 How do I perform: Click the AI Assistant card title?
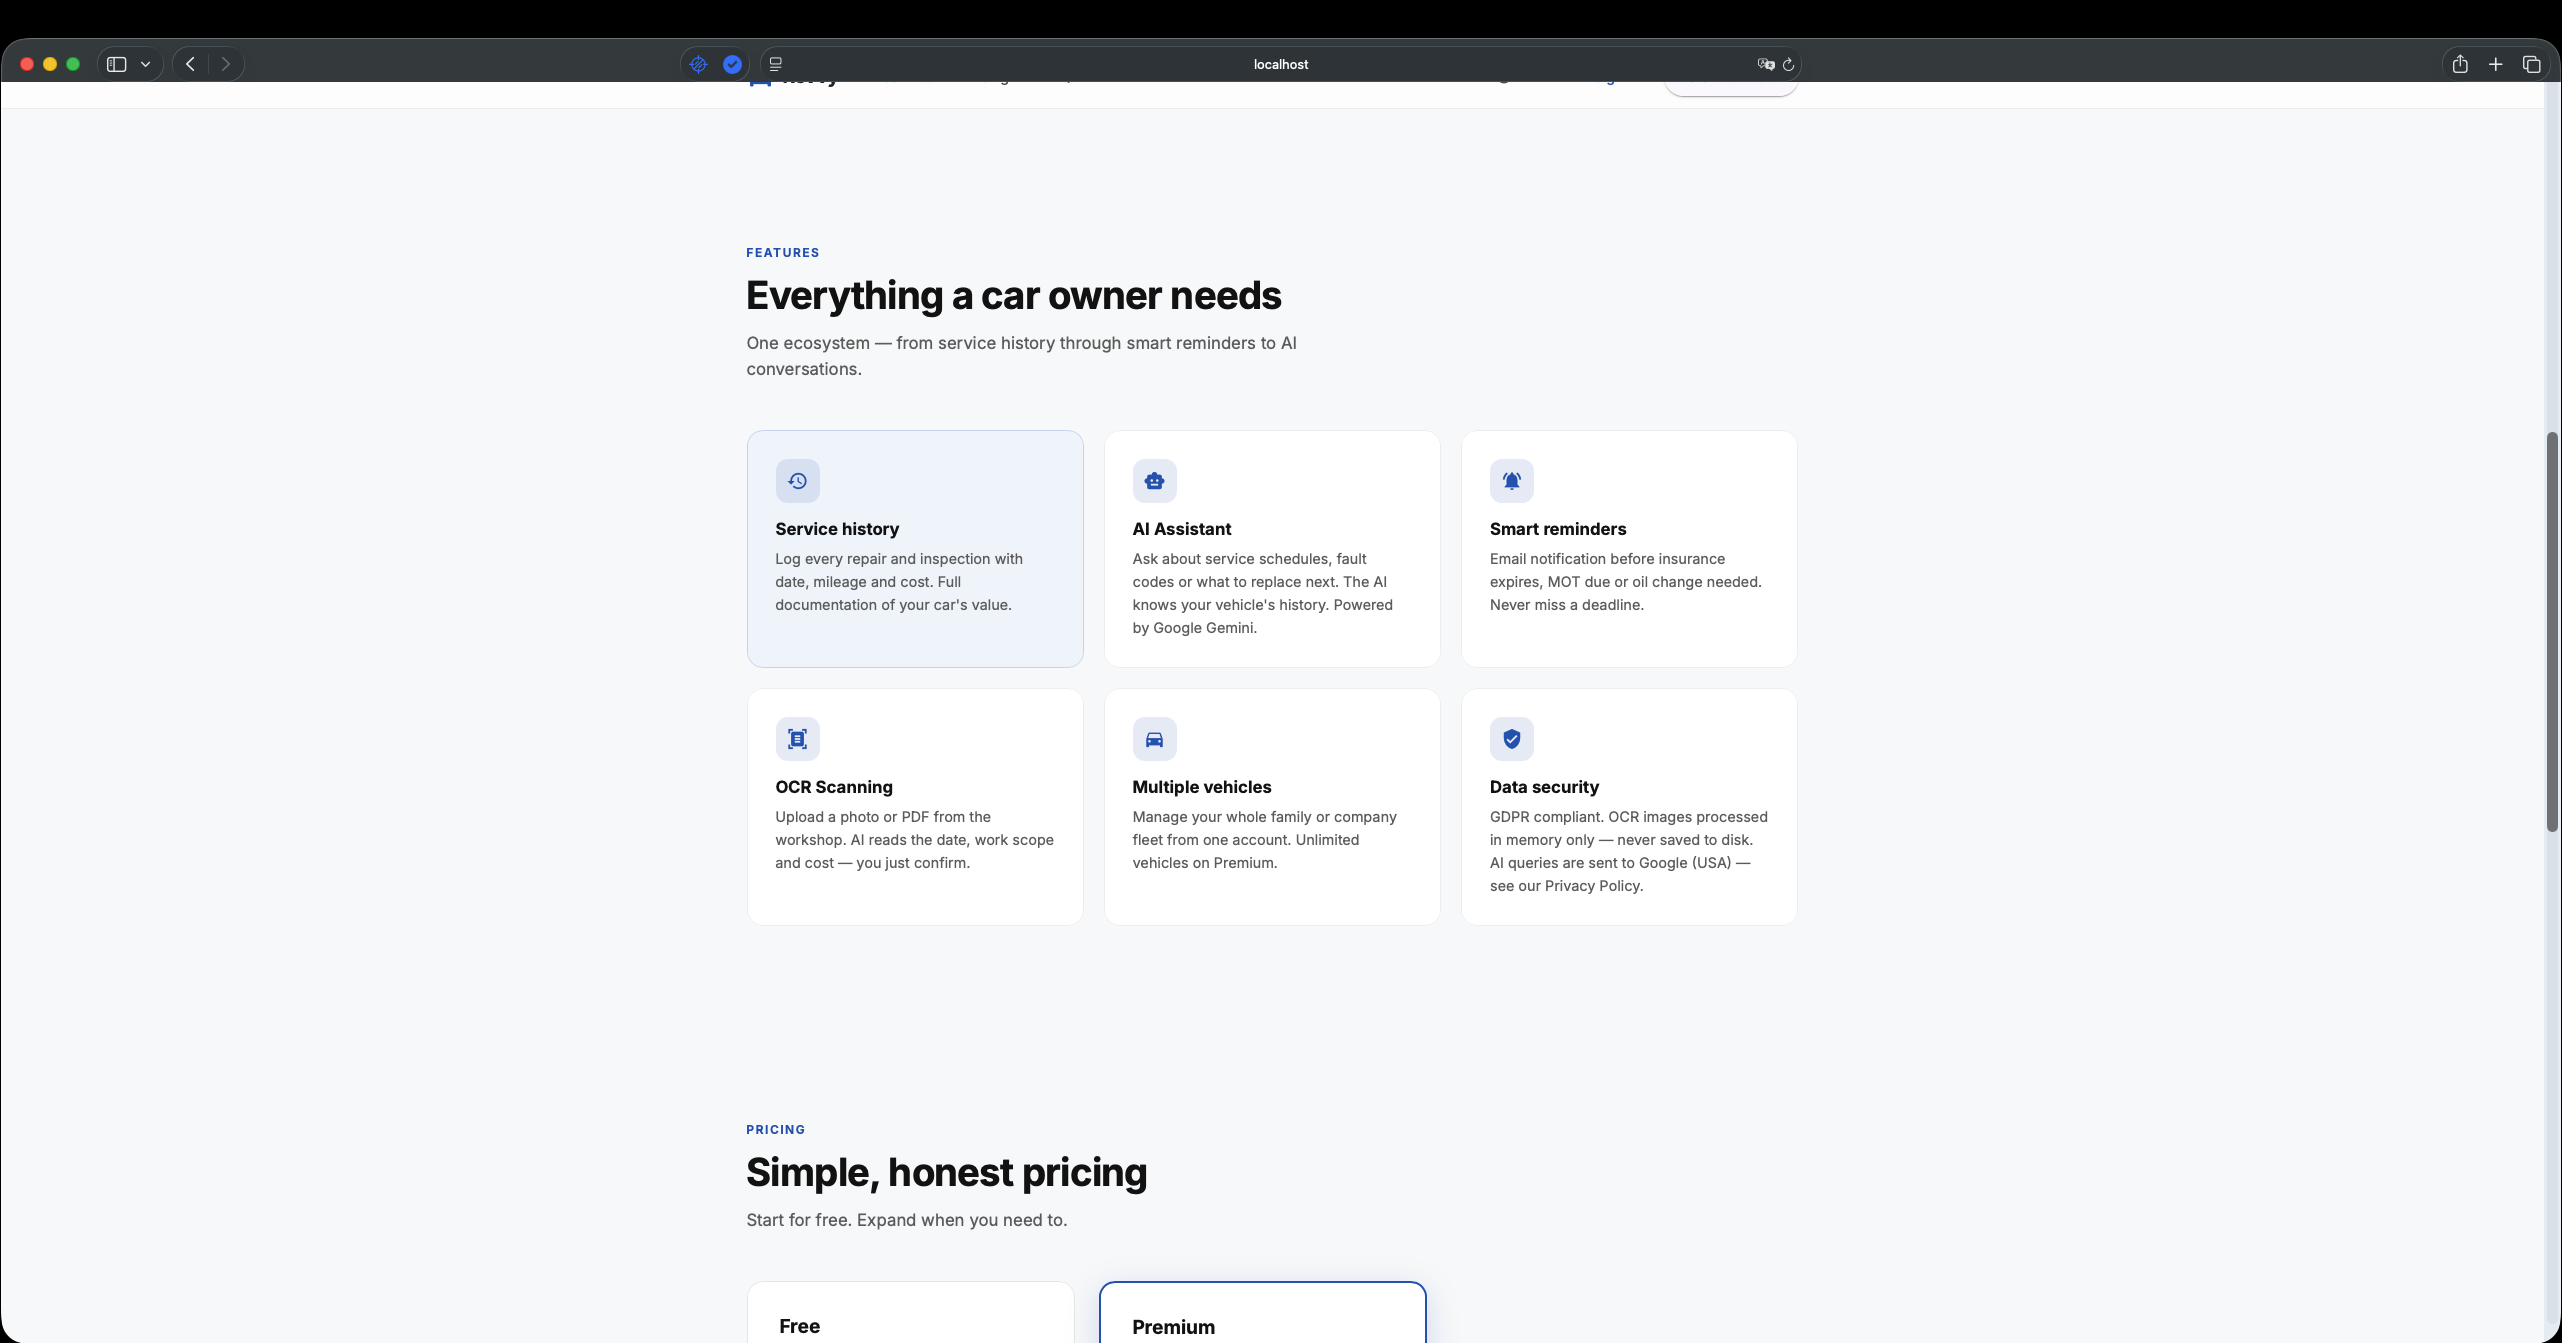pos(1181,529)
